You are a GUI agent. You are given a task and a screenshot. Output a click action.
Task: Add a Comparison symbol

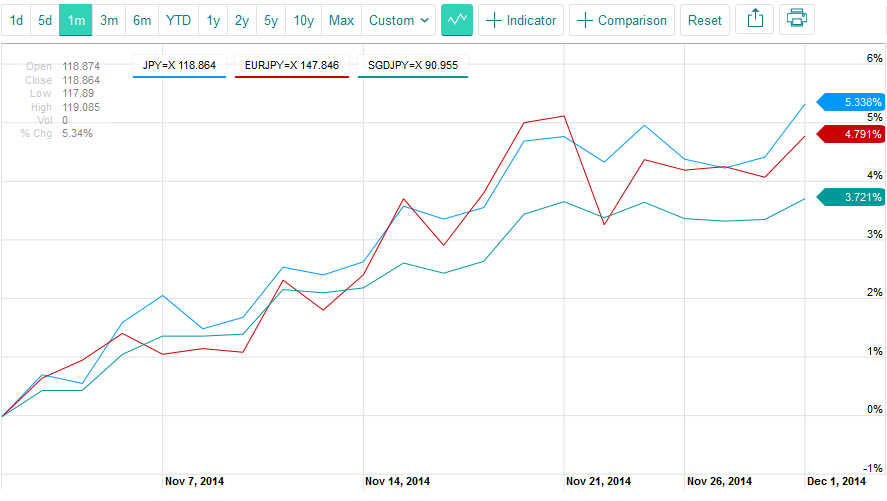[622, 20]
